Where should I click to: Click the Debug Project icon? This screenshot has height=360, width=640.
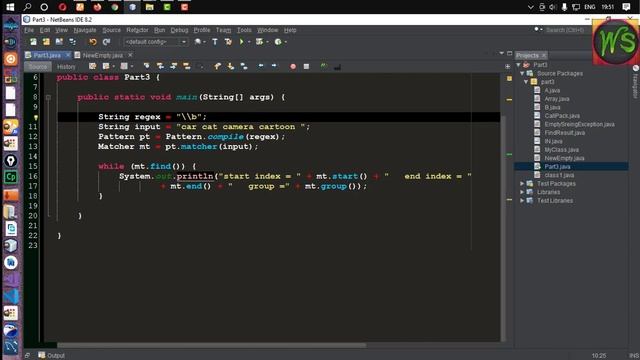[259, 42]
